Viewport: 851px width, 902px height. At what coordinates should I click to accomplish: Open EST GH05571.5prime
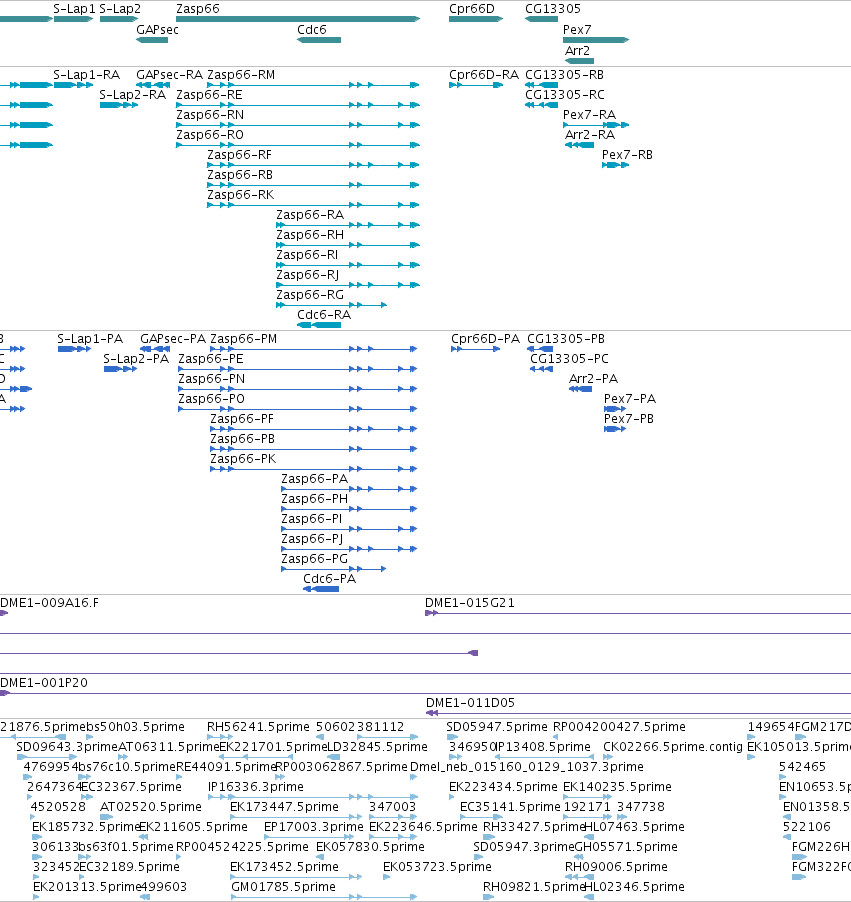click(626, 847)
